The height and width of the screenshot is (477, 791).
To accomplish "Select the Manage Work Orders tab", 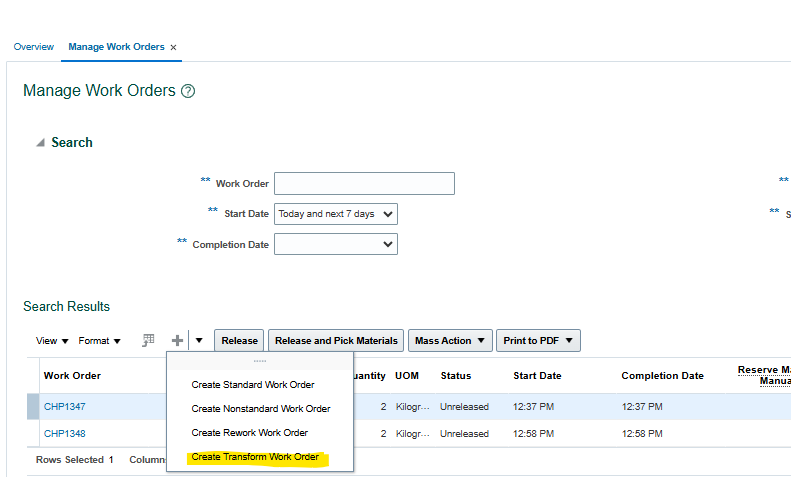I will [x=117, y=47].
